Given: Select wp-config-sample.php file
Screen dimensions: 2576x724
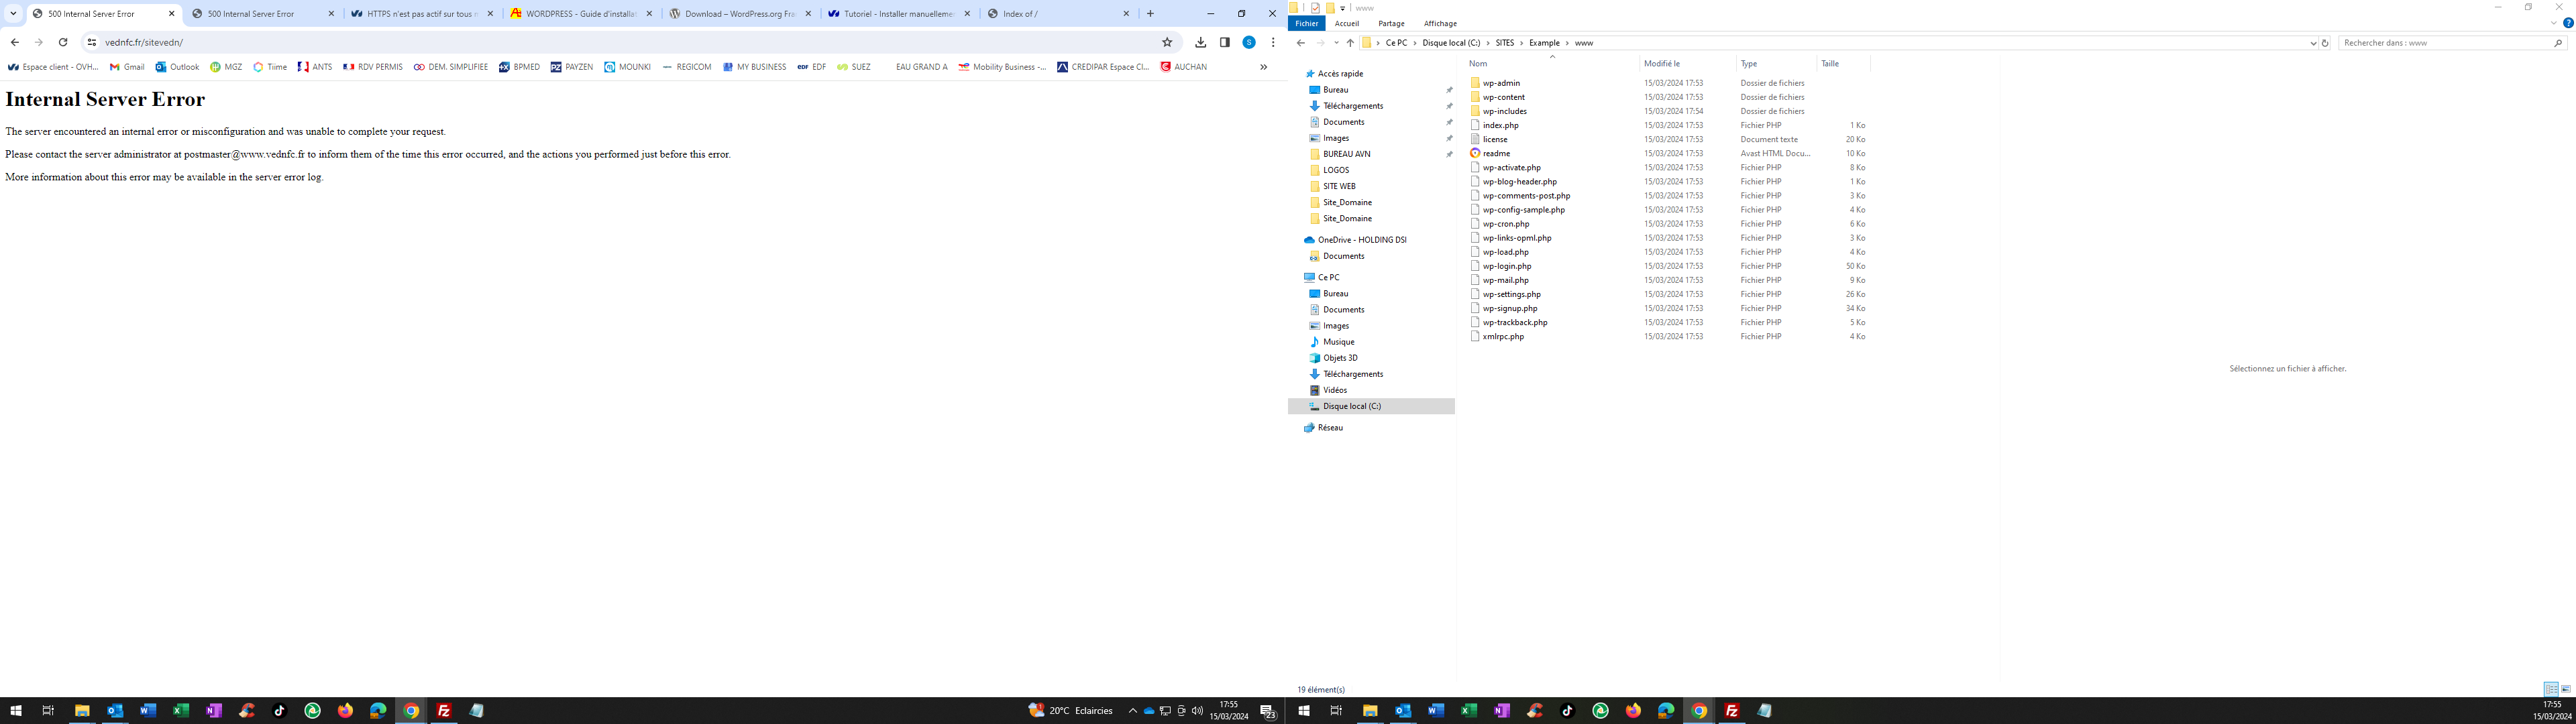Looking at the screenshot, I should pos(1523,210).
